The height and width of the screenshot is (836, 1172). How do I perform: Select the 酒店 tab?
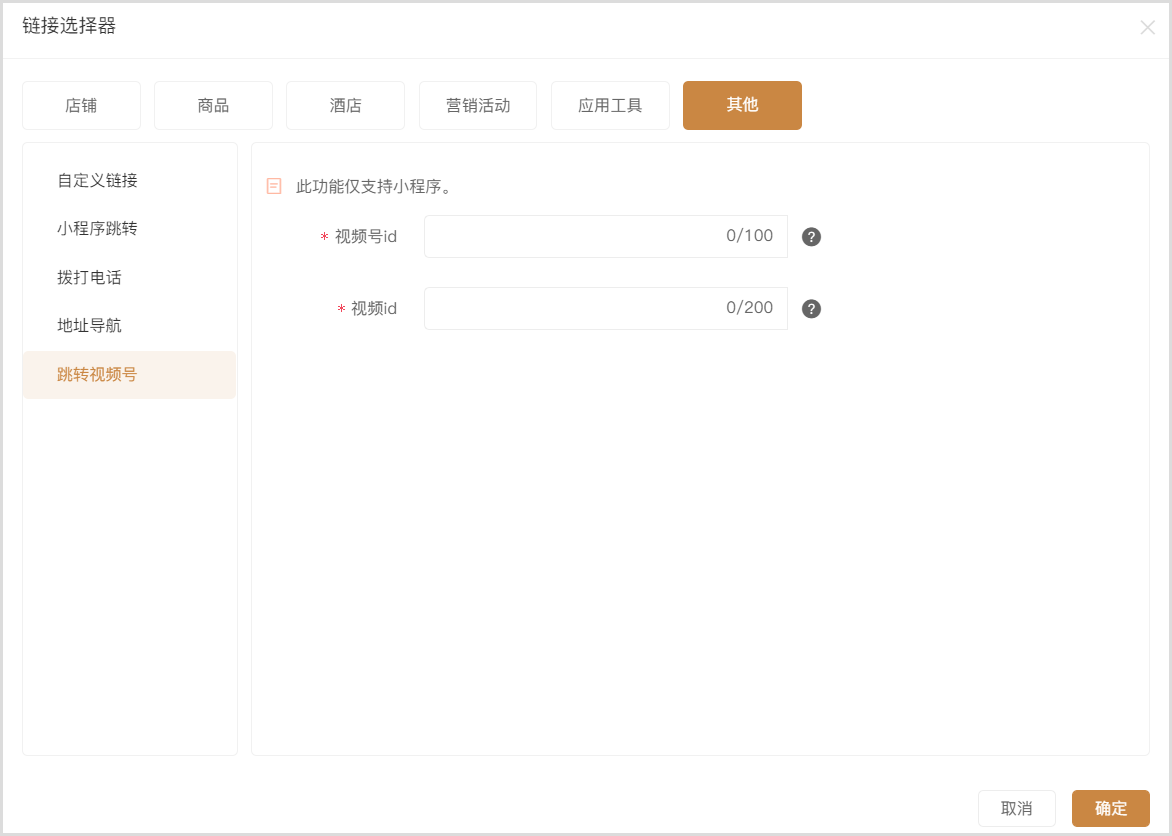[x=345, y=106]
